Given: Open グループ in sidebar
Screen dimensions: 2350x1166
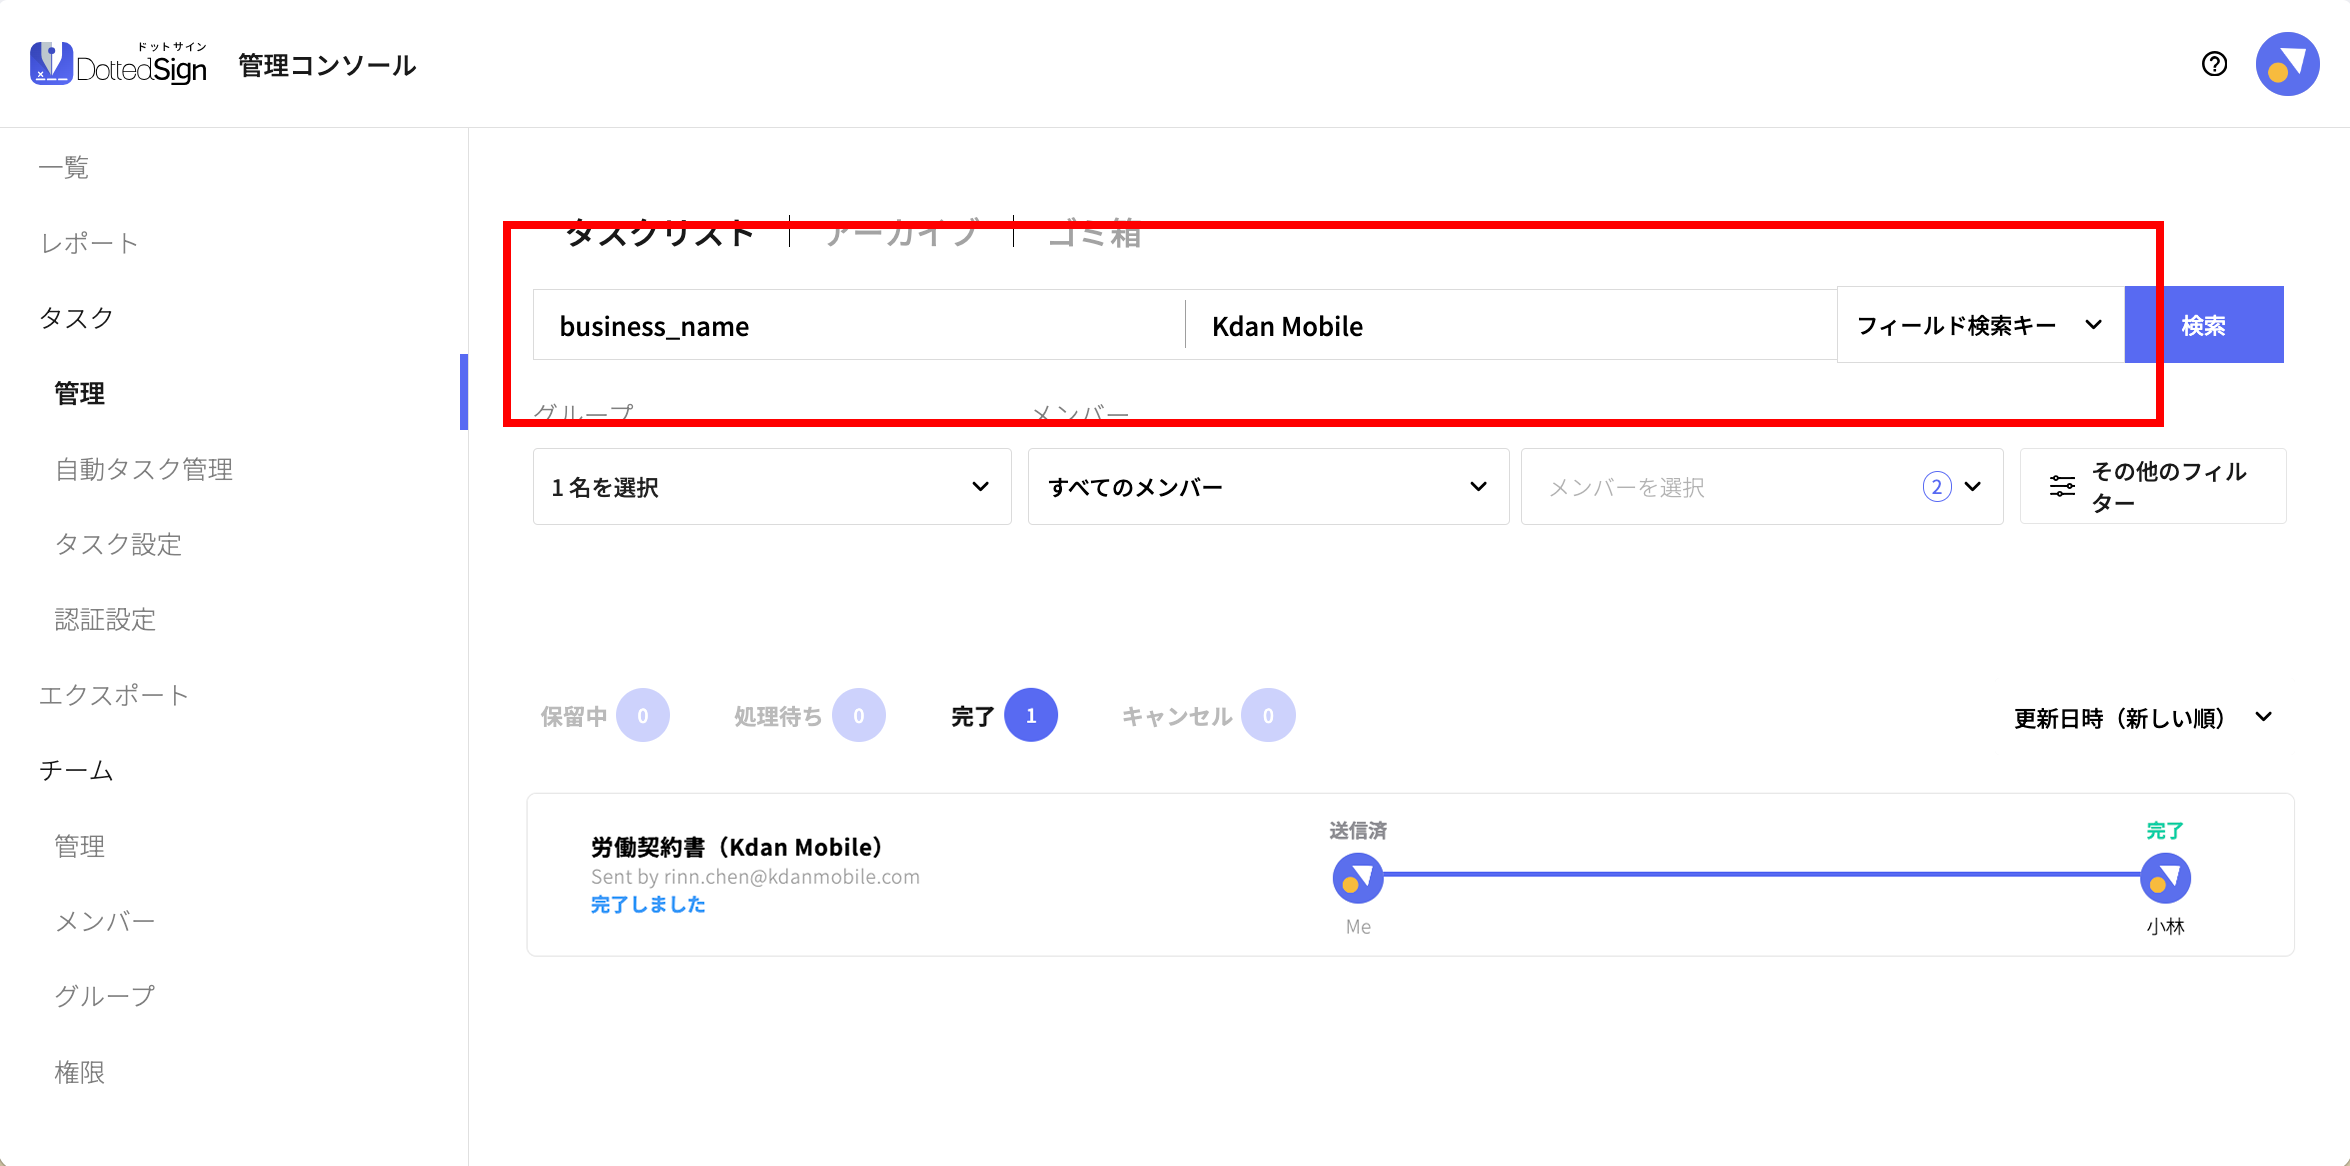Looking at the screenshot, I should click(x=105, y=996).
